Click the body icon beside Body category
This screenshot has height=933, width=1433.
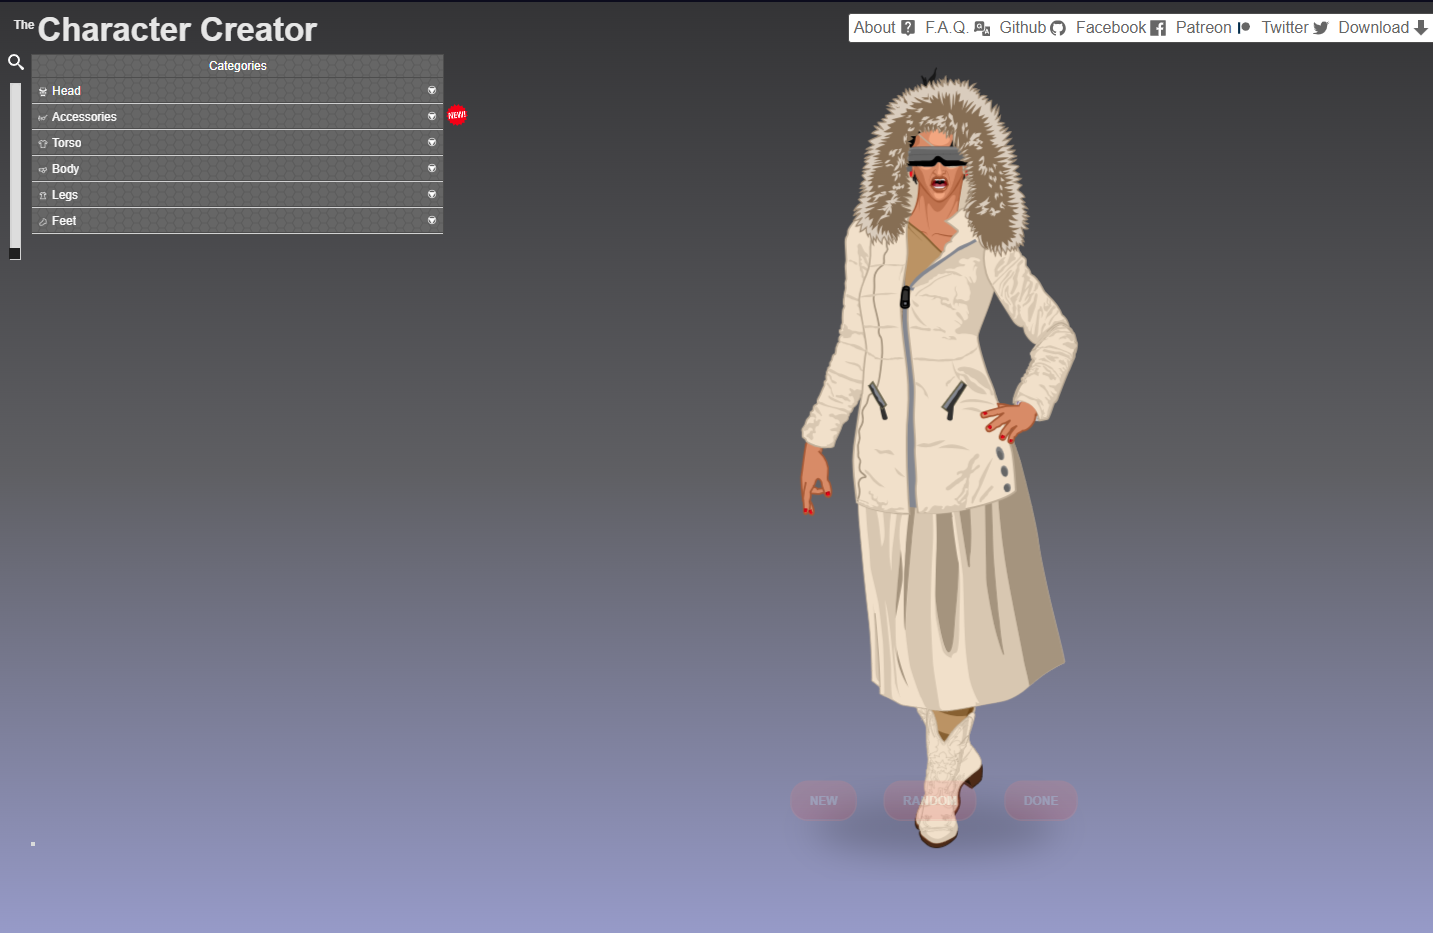click(x=42, y=168)
